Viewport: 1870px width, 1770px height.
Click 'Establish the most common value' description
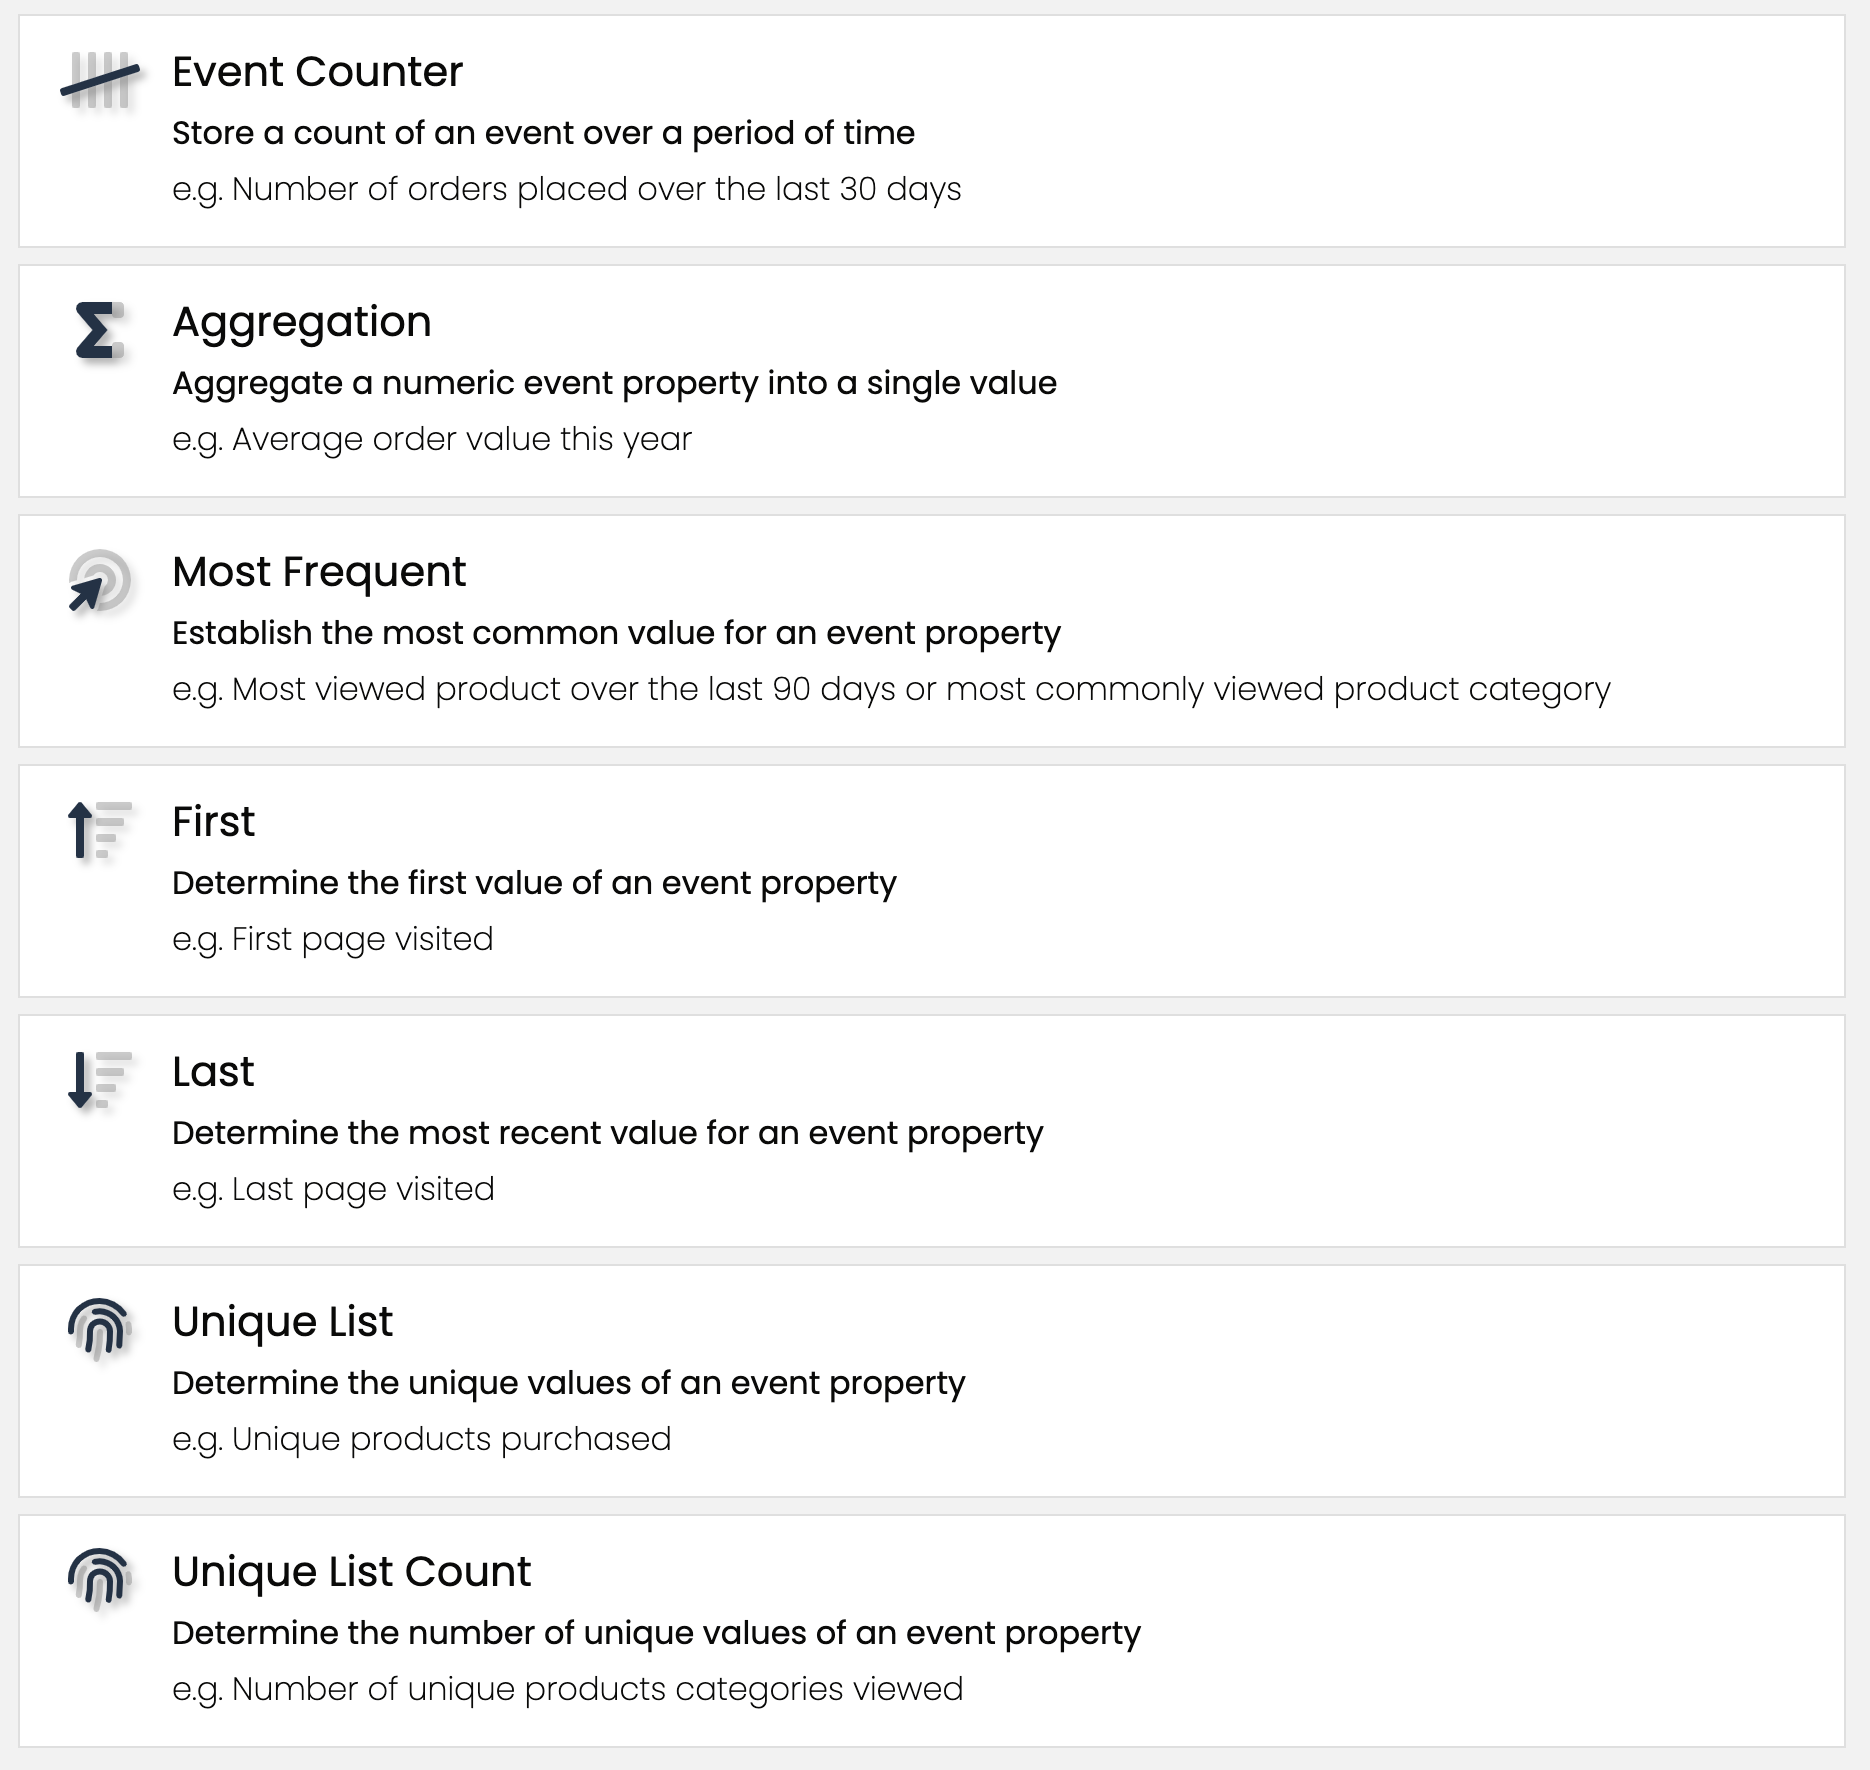[x=616, y=633]
